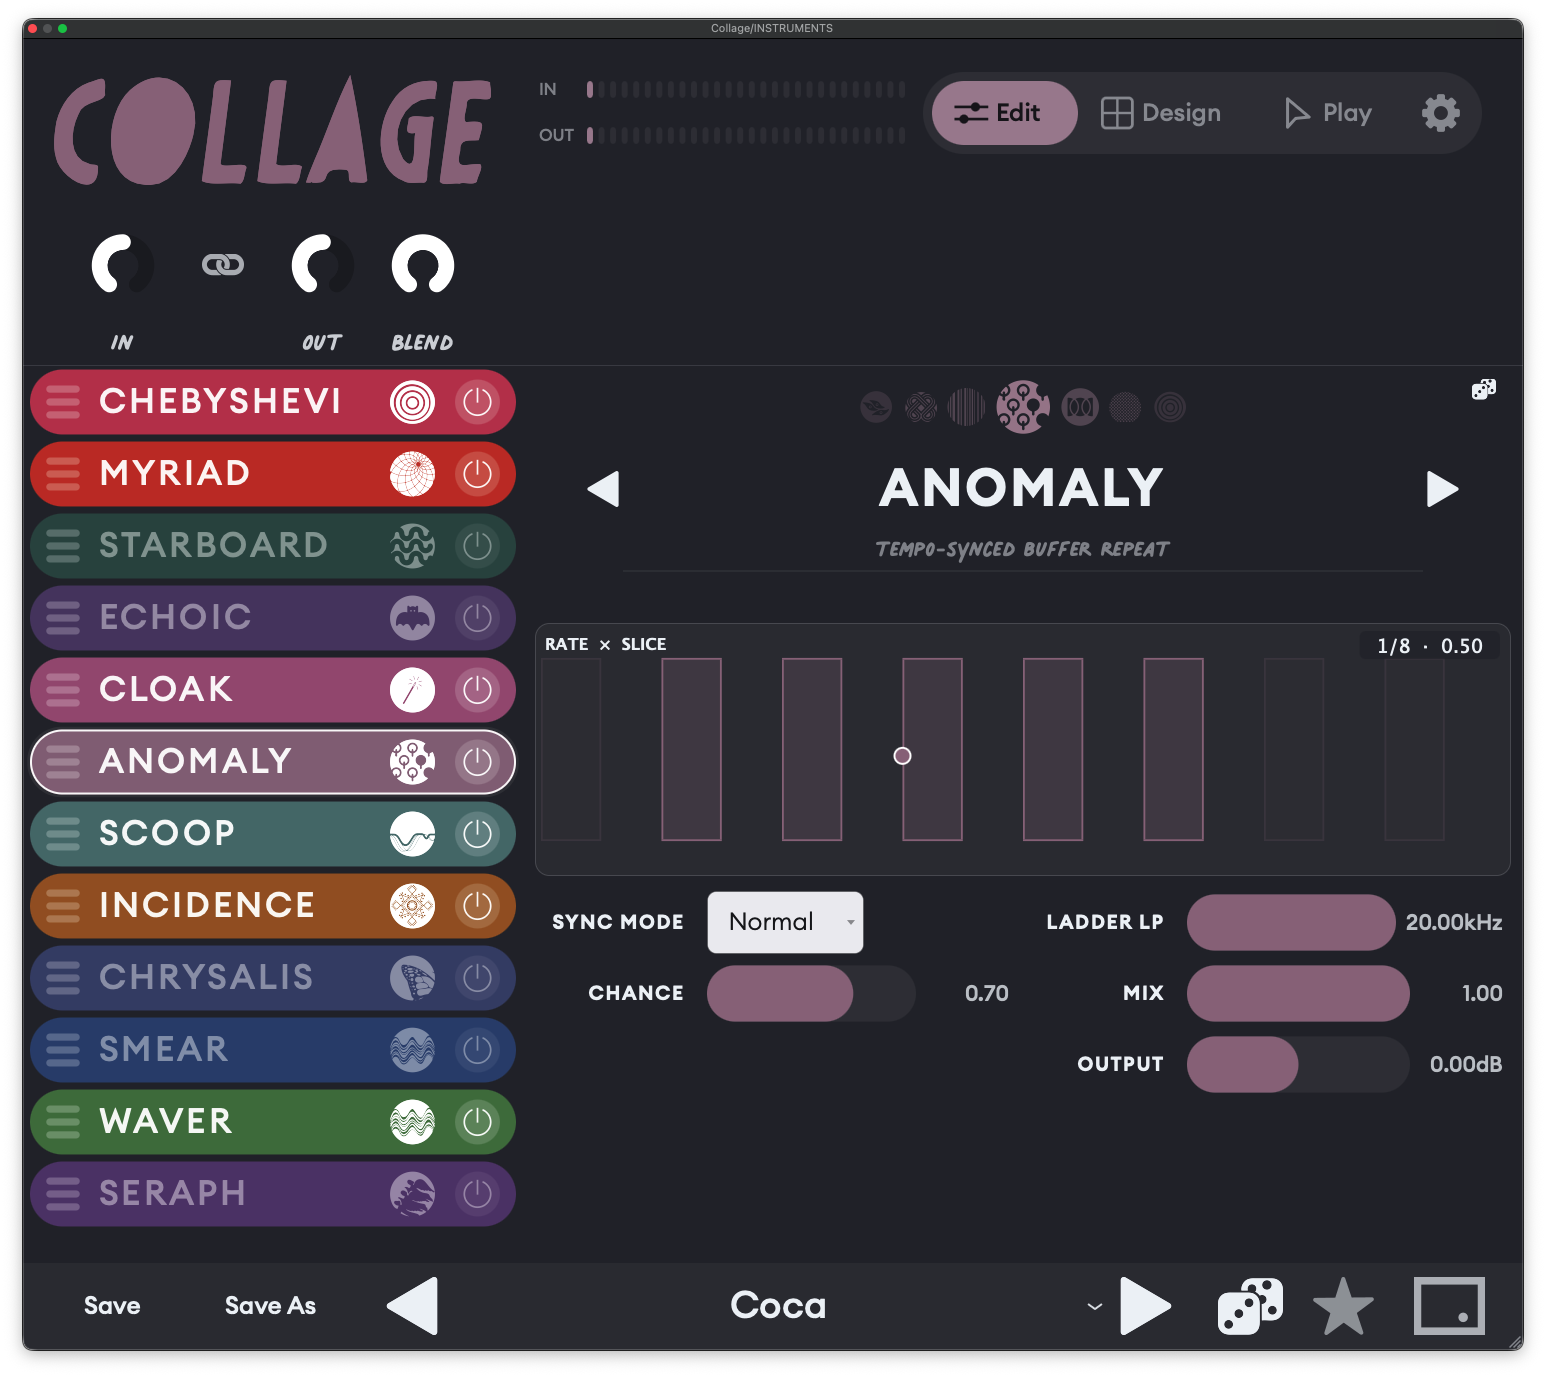Select the Waver effect name
The image size is (1546, 1377).
(166, 1122)
